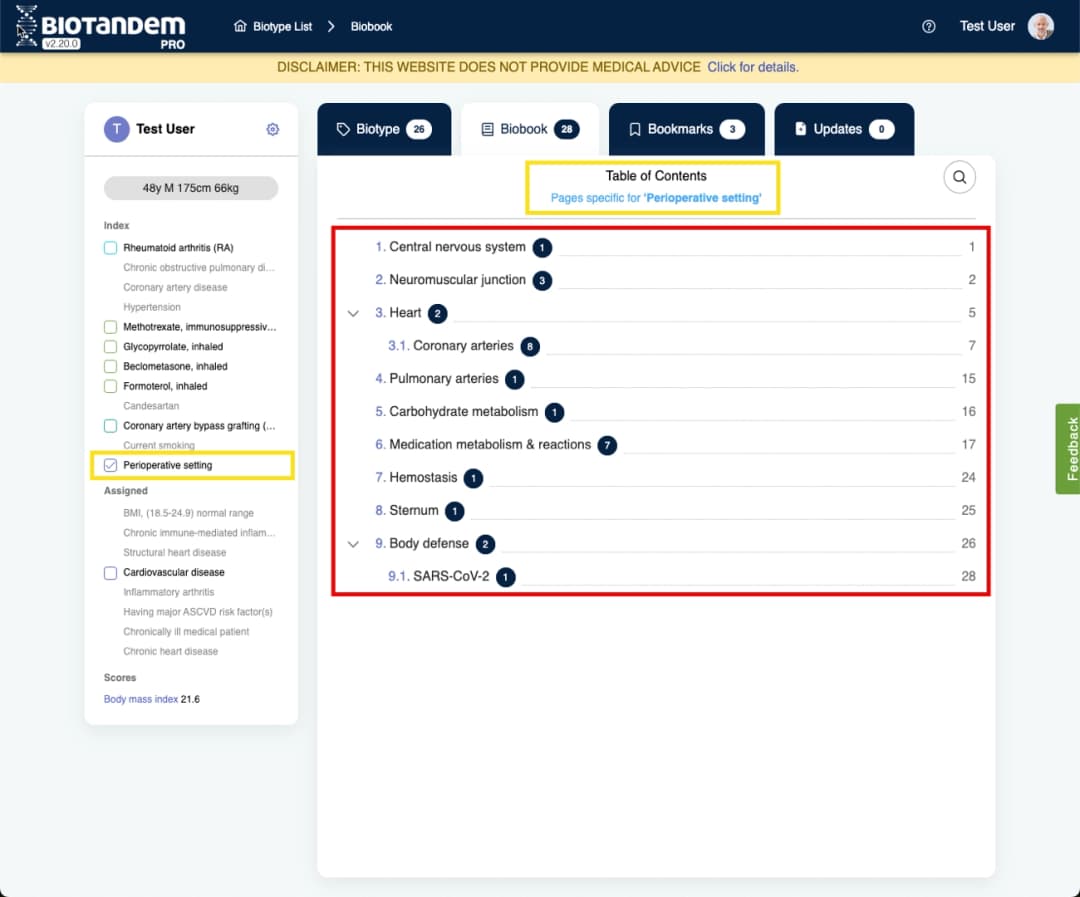Click the table of contents search icon
Image resolution: width=1080 pixels, height=897 pixels.
[959, 178]
